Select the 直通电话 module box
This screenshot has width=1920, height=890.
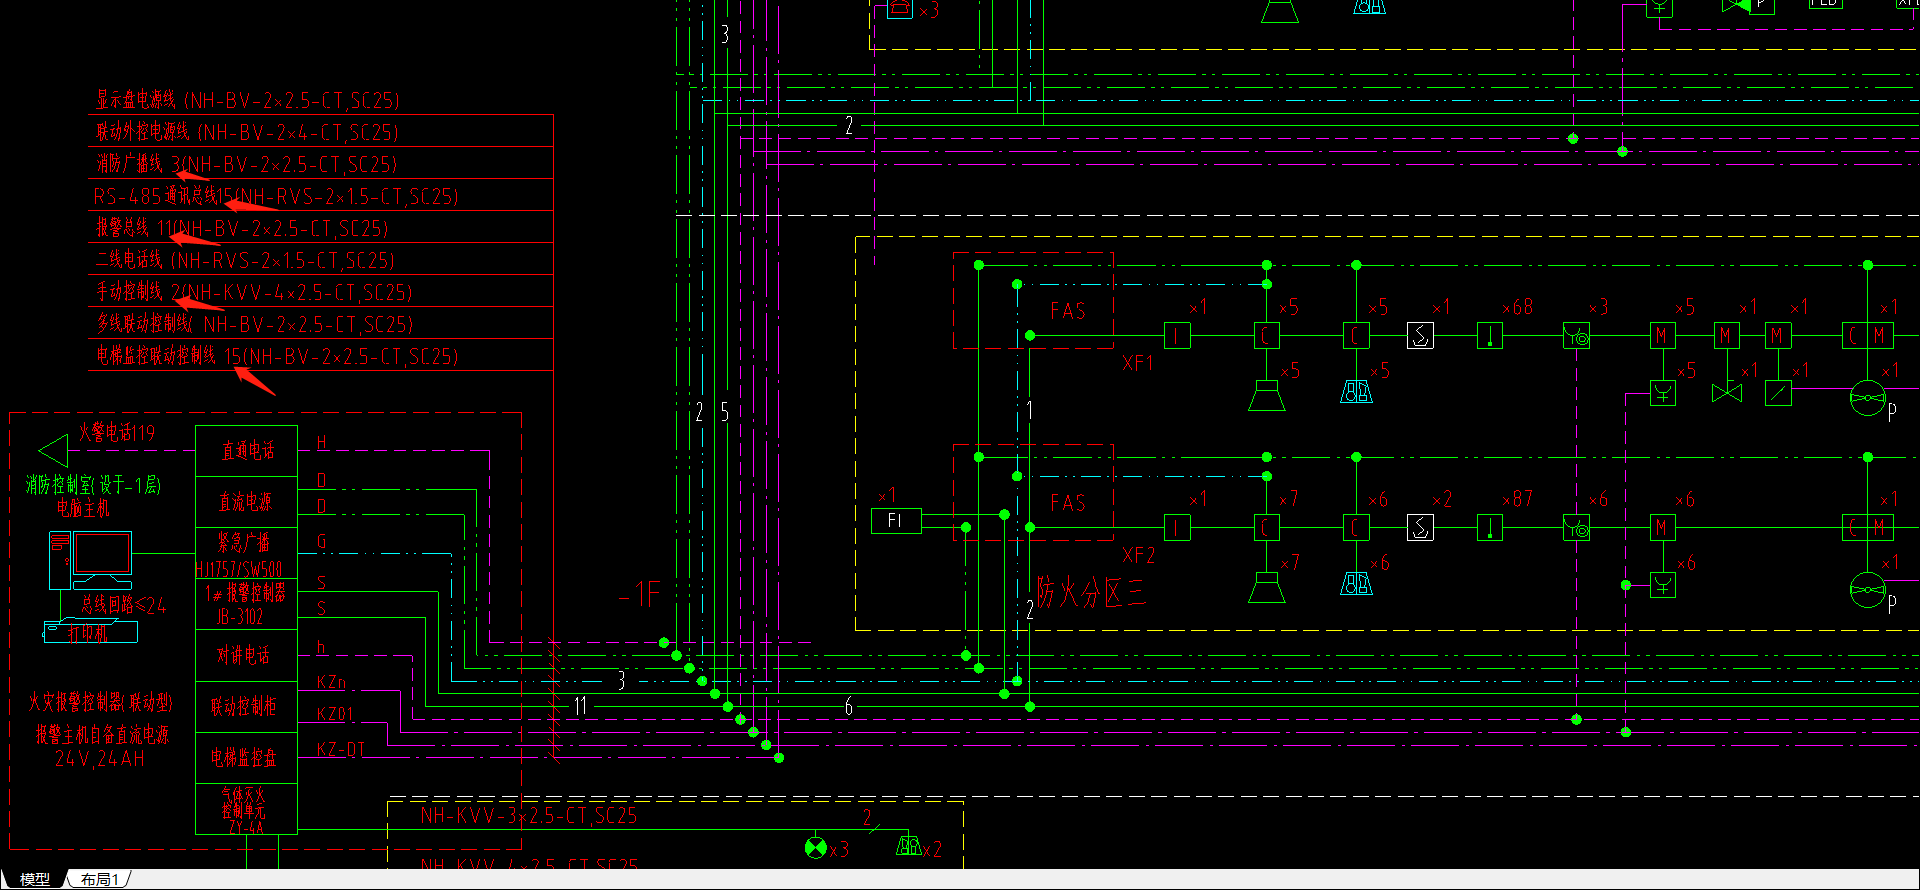pyautogui.click(x=246, y=451)
